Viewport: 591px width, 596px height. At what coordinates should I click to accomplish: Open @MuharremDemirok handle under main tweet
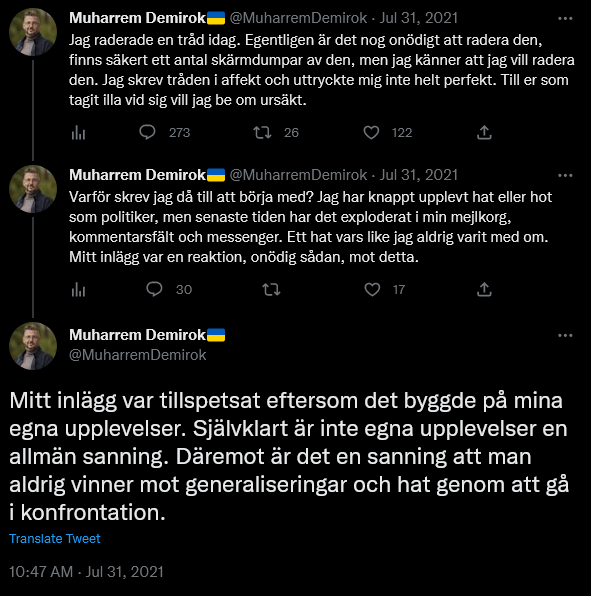tap(138, 355)
